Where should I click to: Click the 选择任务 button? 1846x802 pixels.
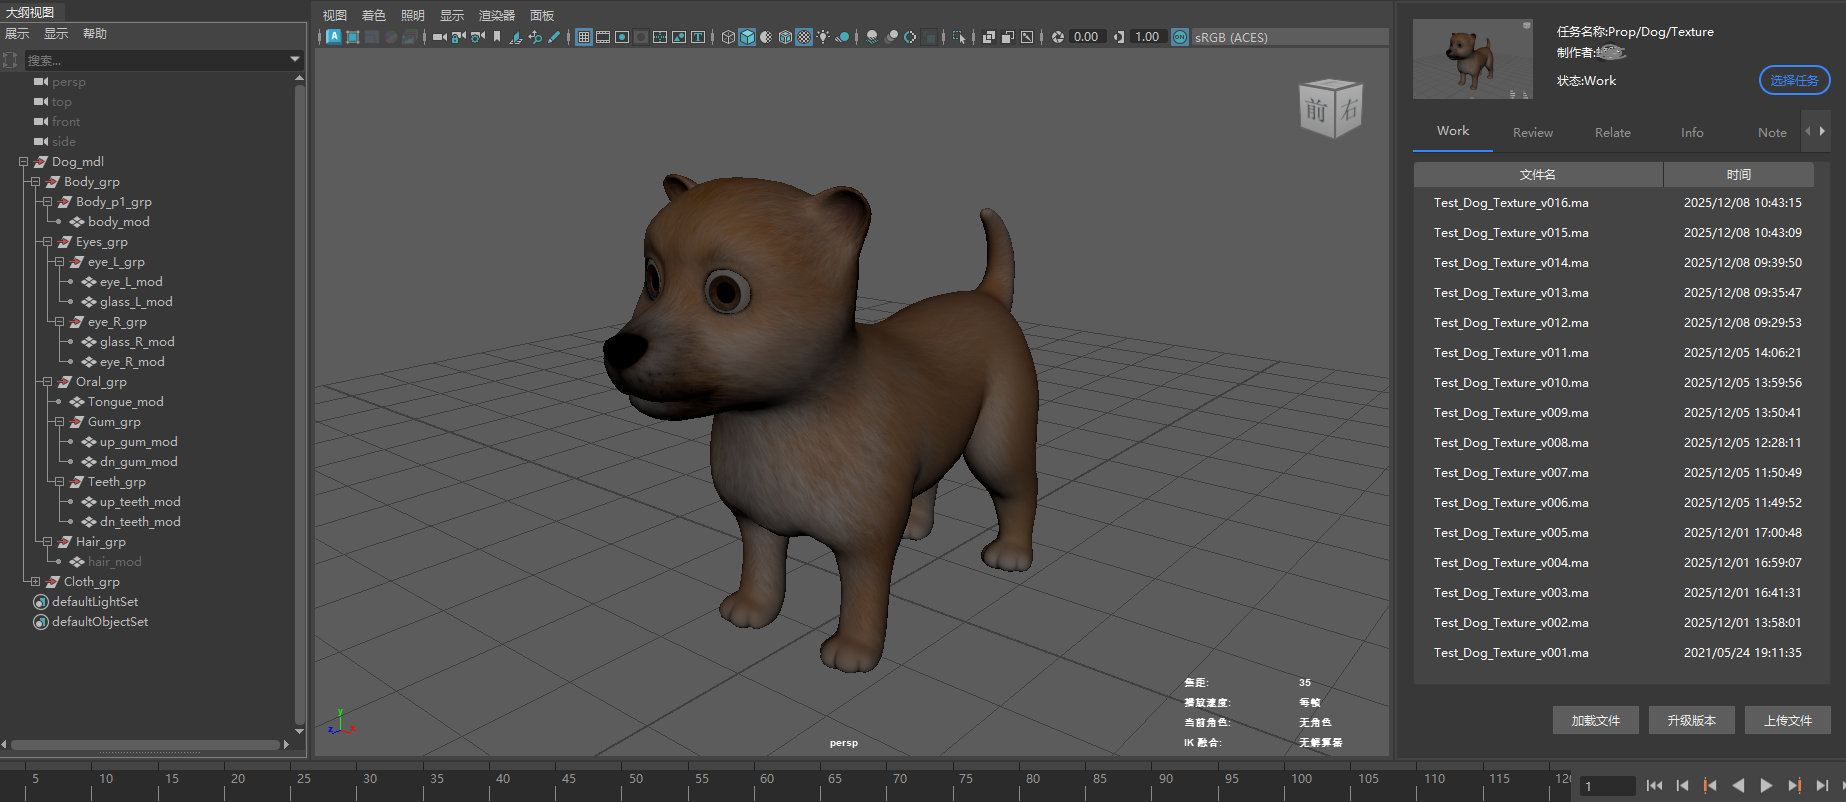1794,80
